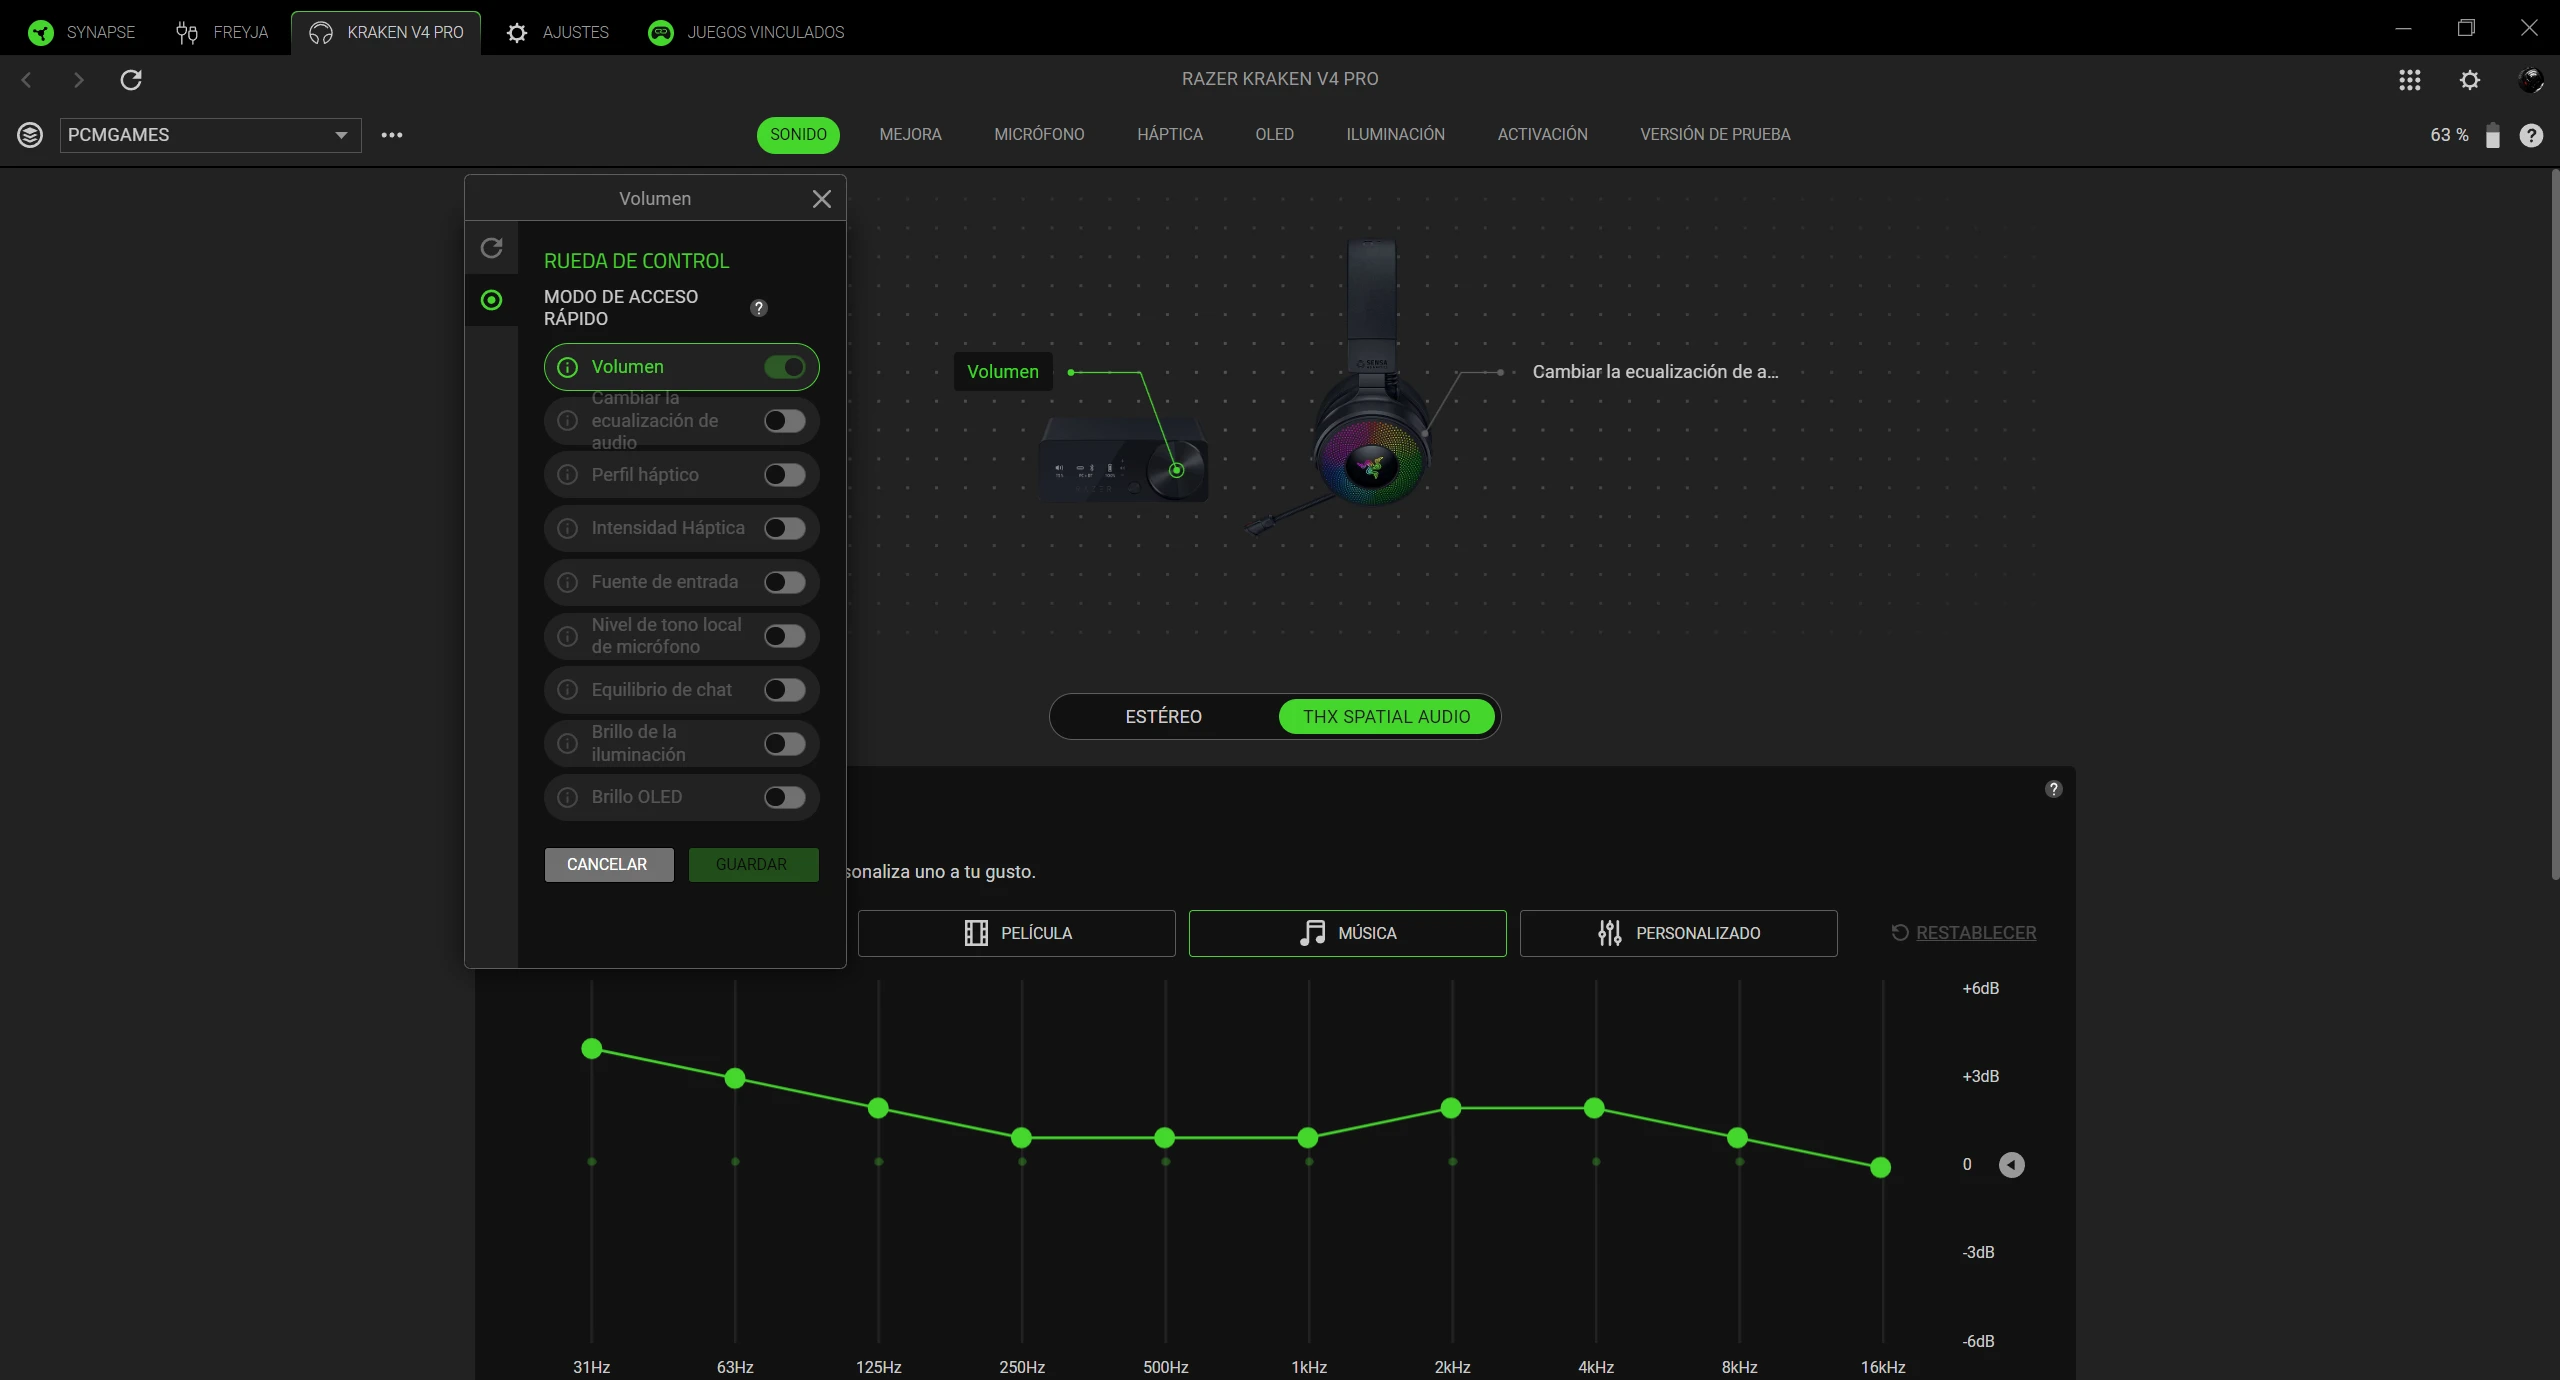
Task: Expand the PCMGAMES profile dropdown
Action: coord(211,135)
